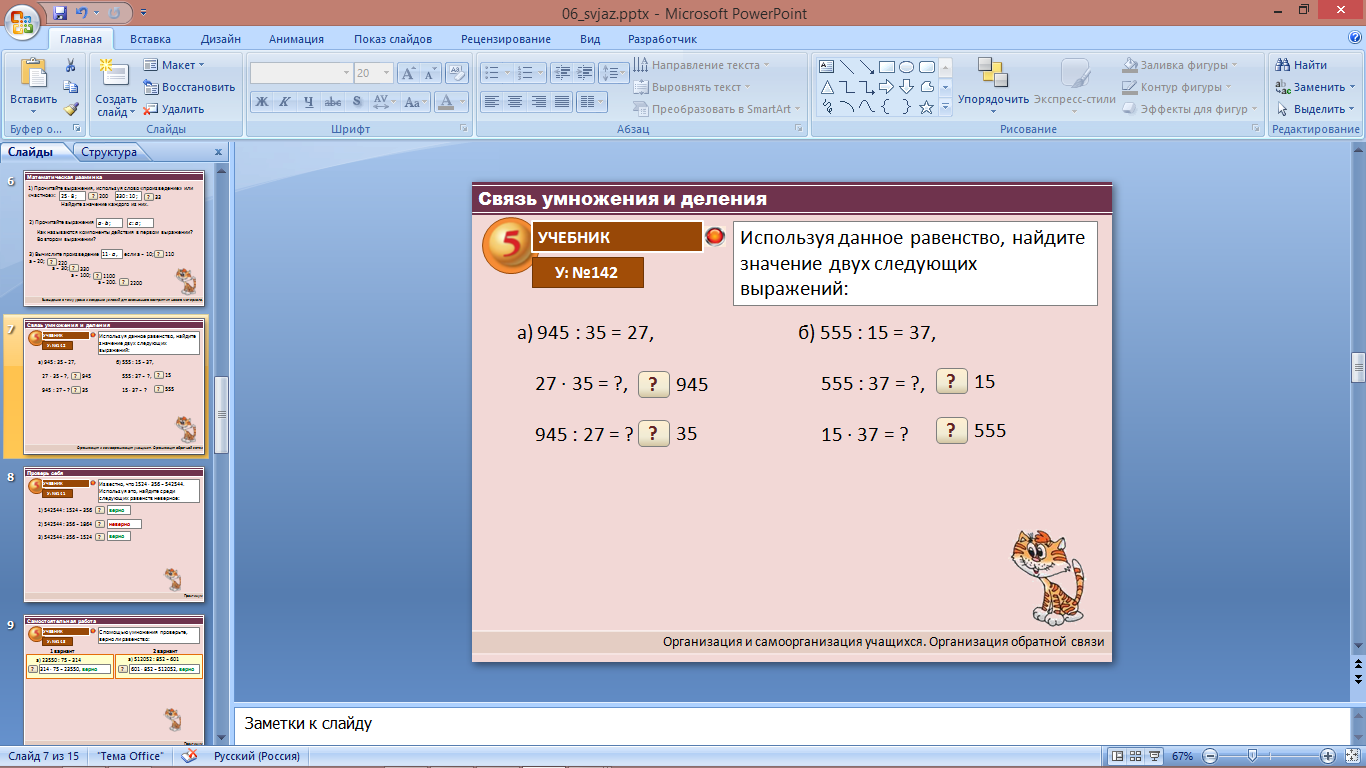Screen dimensions: 1366x768
Task: Toggle underline Ч formatting
Action: click(308, 101)
